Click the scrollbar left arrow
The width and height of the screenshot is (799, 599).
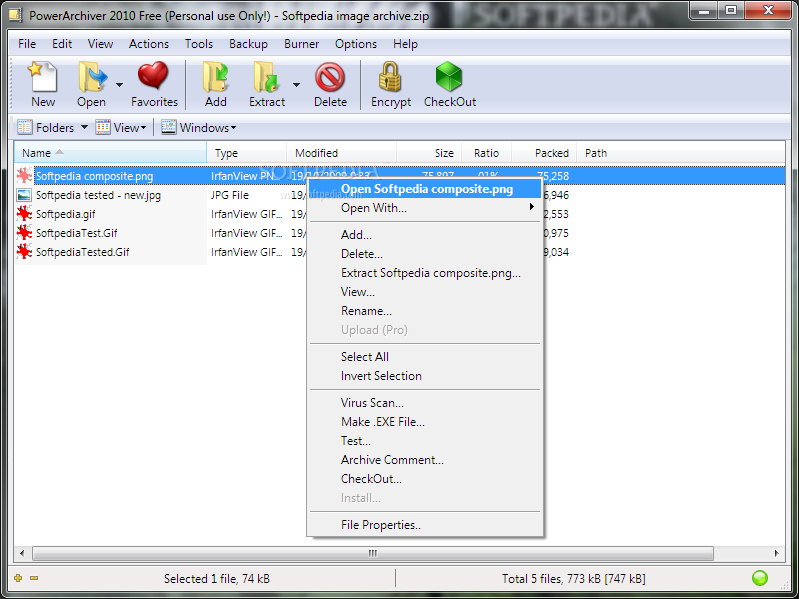tap(22, 553)
